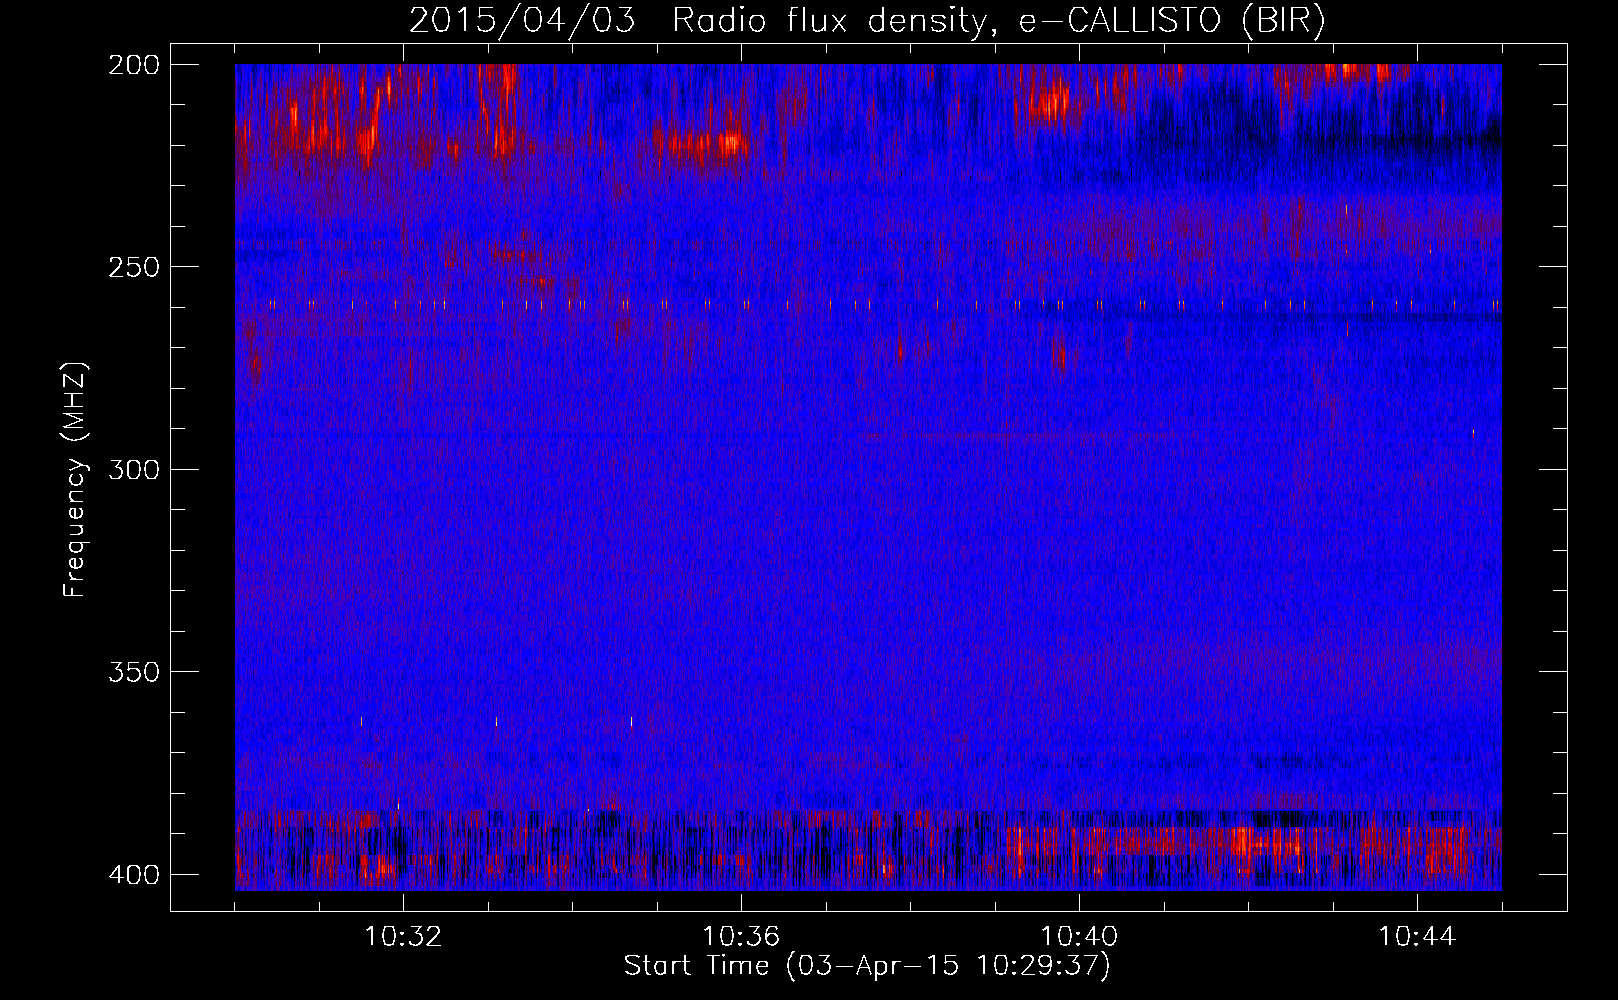
Task: Click the 'Start Time (03-Apr-15 10:29:37)' label
Action: [x=867, y=966]
